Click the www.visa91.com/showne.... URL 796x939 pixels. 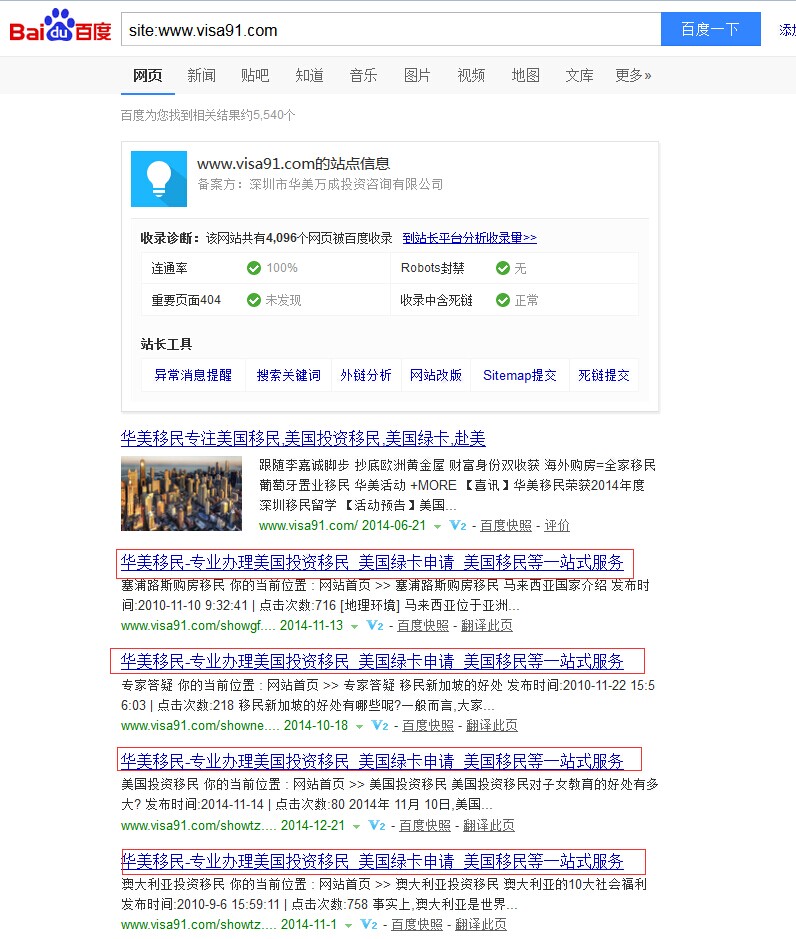point(198,726)
